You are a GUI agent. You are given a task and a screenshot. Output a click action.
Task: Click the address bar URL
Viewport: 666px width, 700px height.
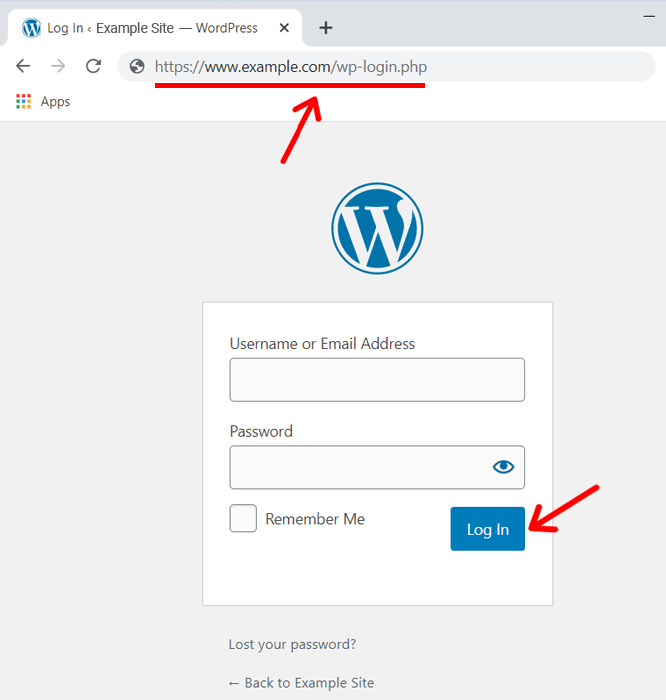(x=291, y=67)
